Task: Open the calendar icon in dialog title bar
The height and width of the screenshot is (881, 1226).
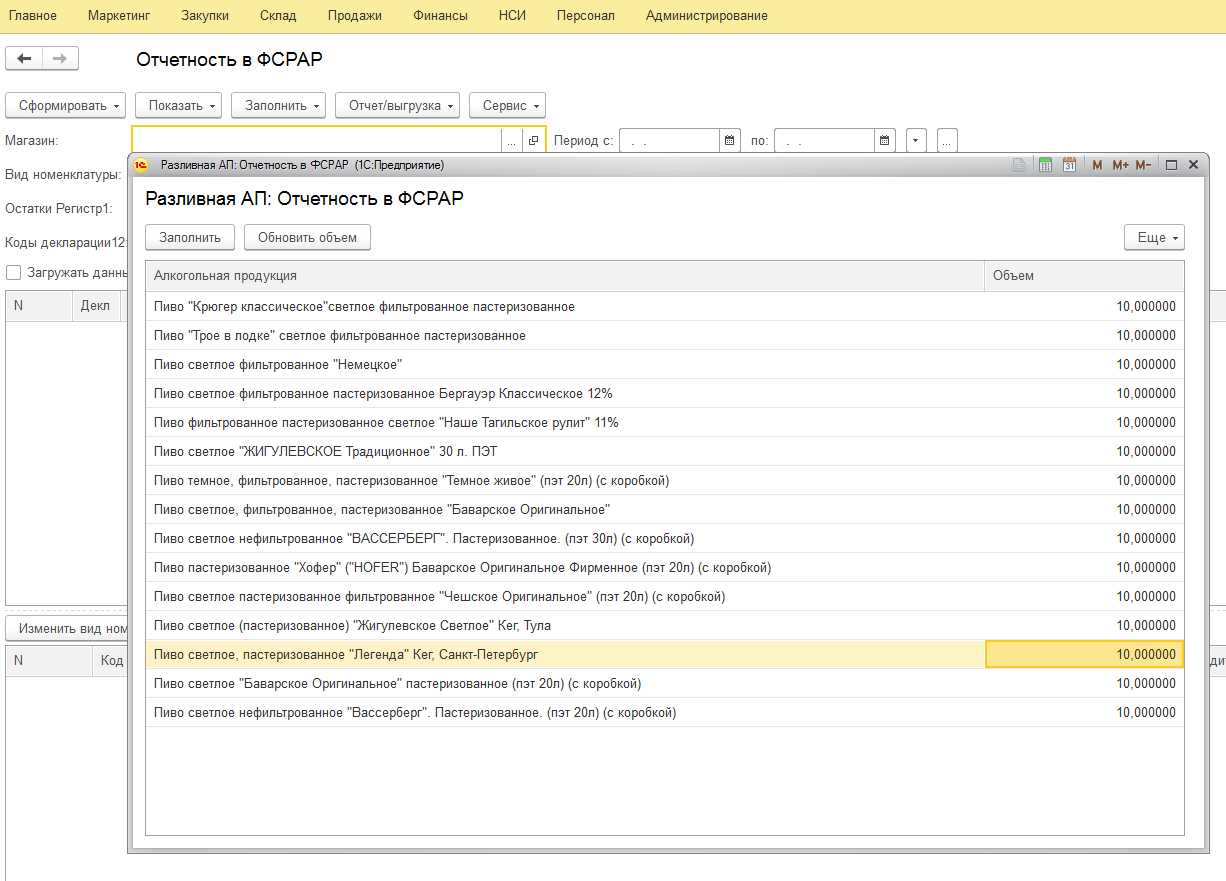Action: click(1069, 165)
